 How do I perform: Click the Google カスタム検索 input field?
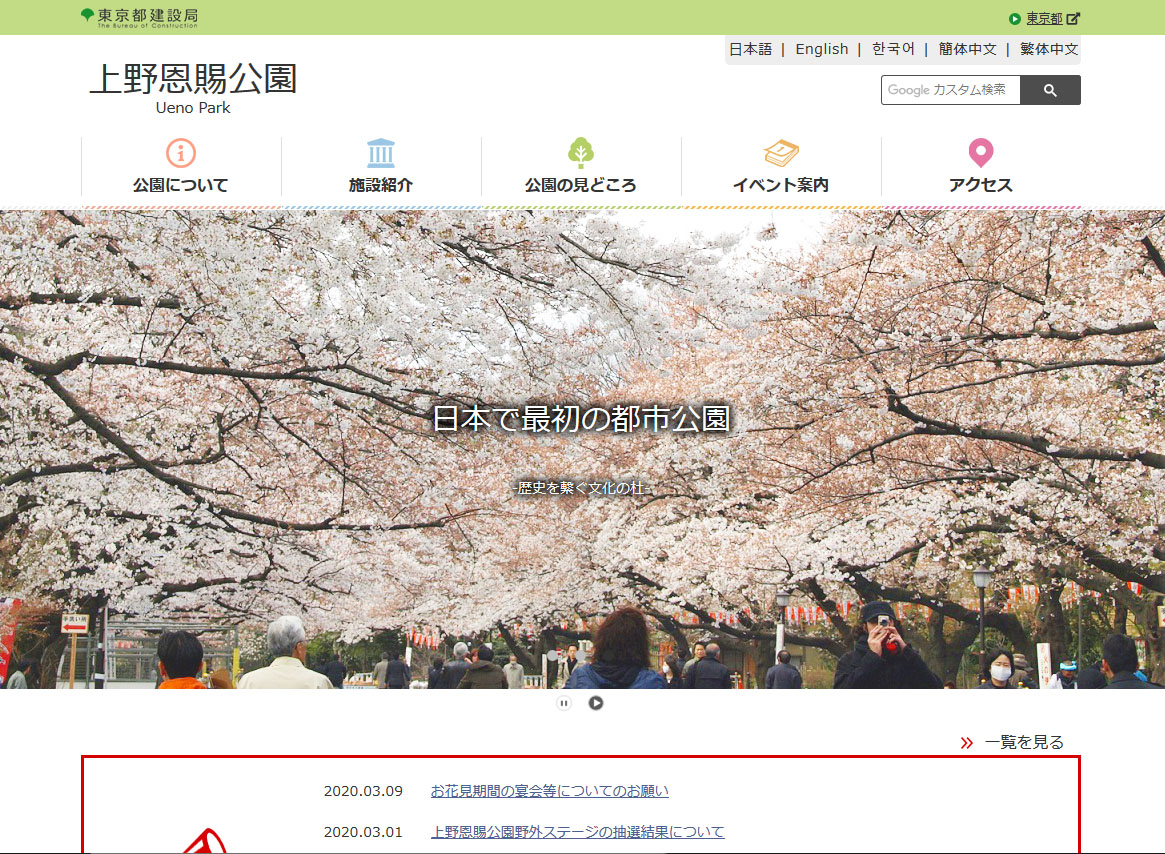[950, 90]
